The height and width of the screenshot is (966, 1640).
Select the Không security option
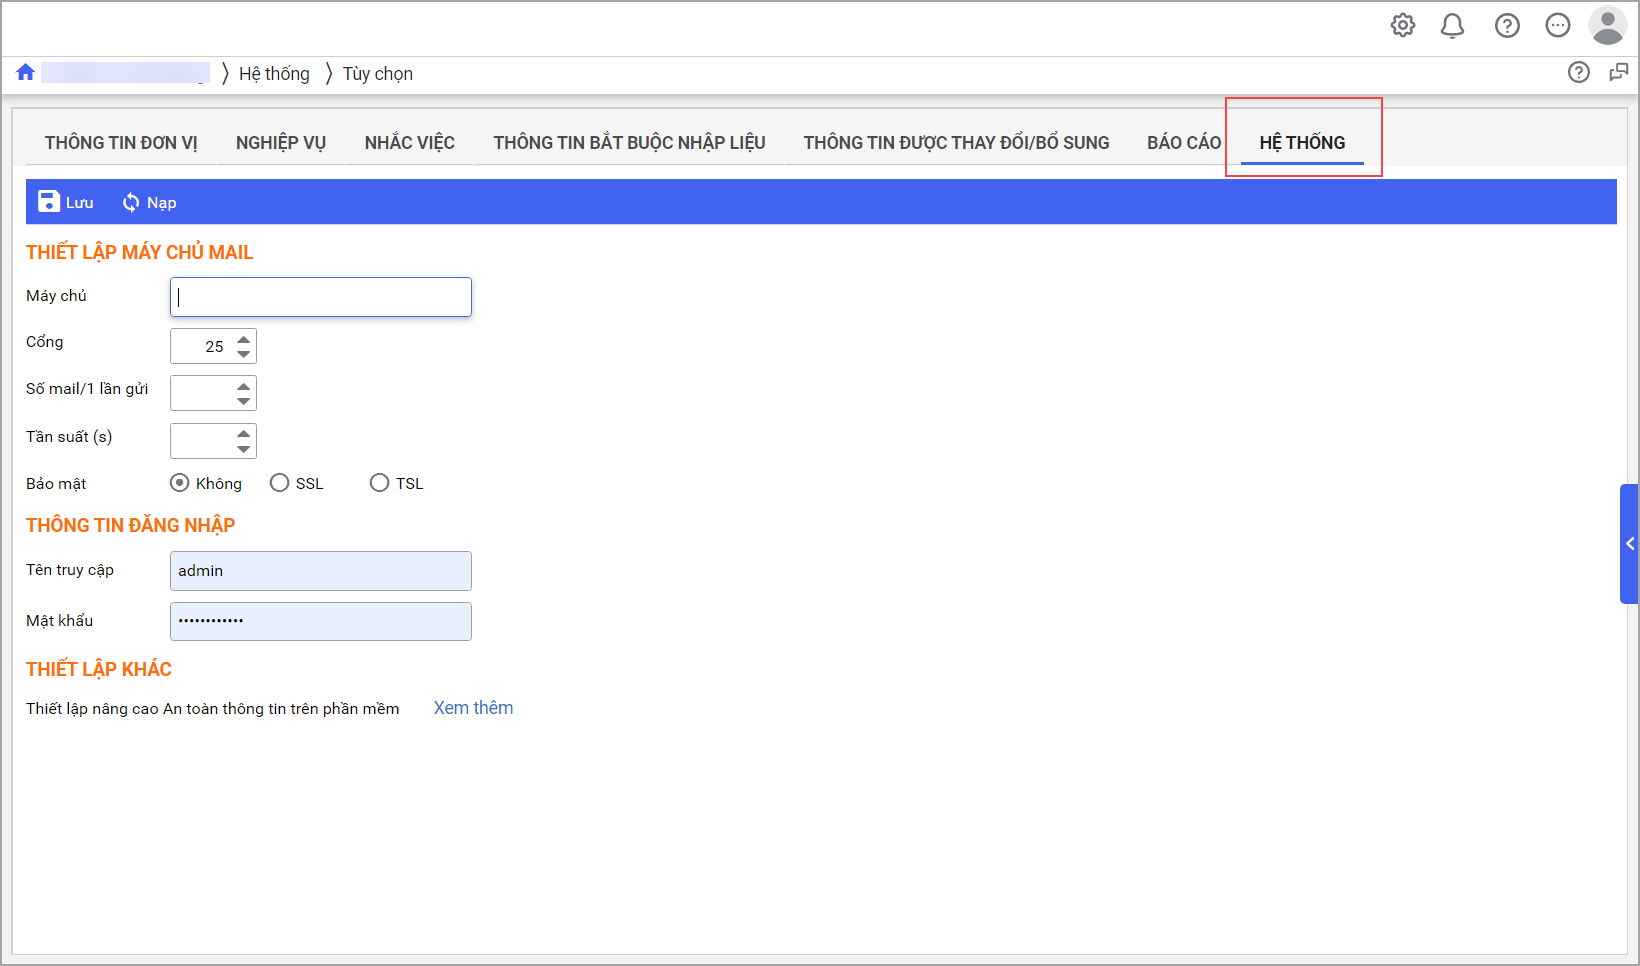pos(180,483)
